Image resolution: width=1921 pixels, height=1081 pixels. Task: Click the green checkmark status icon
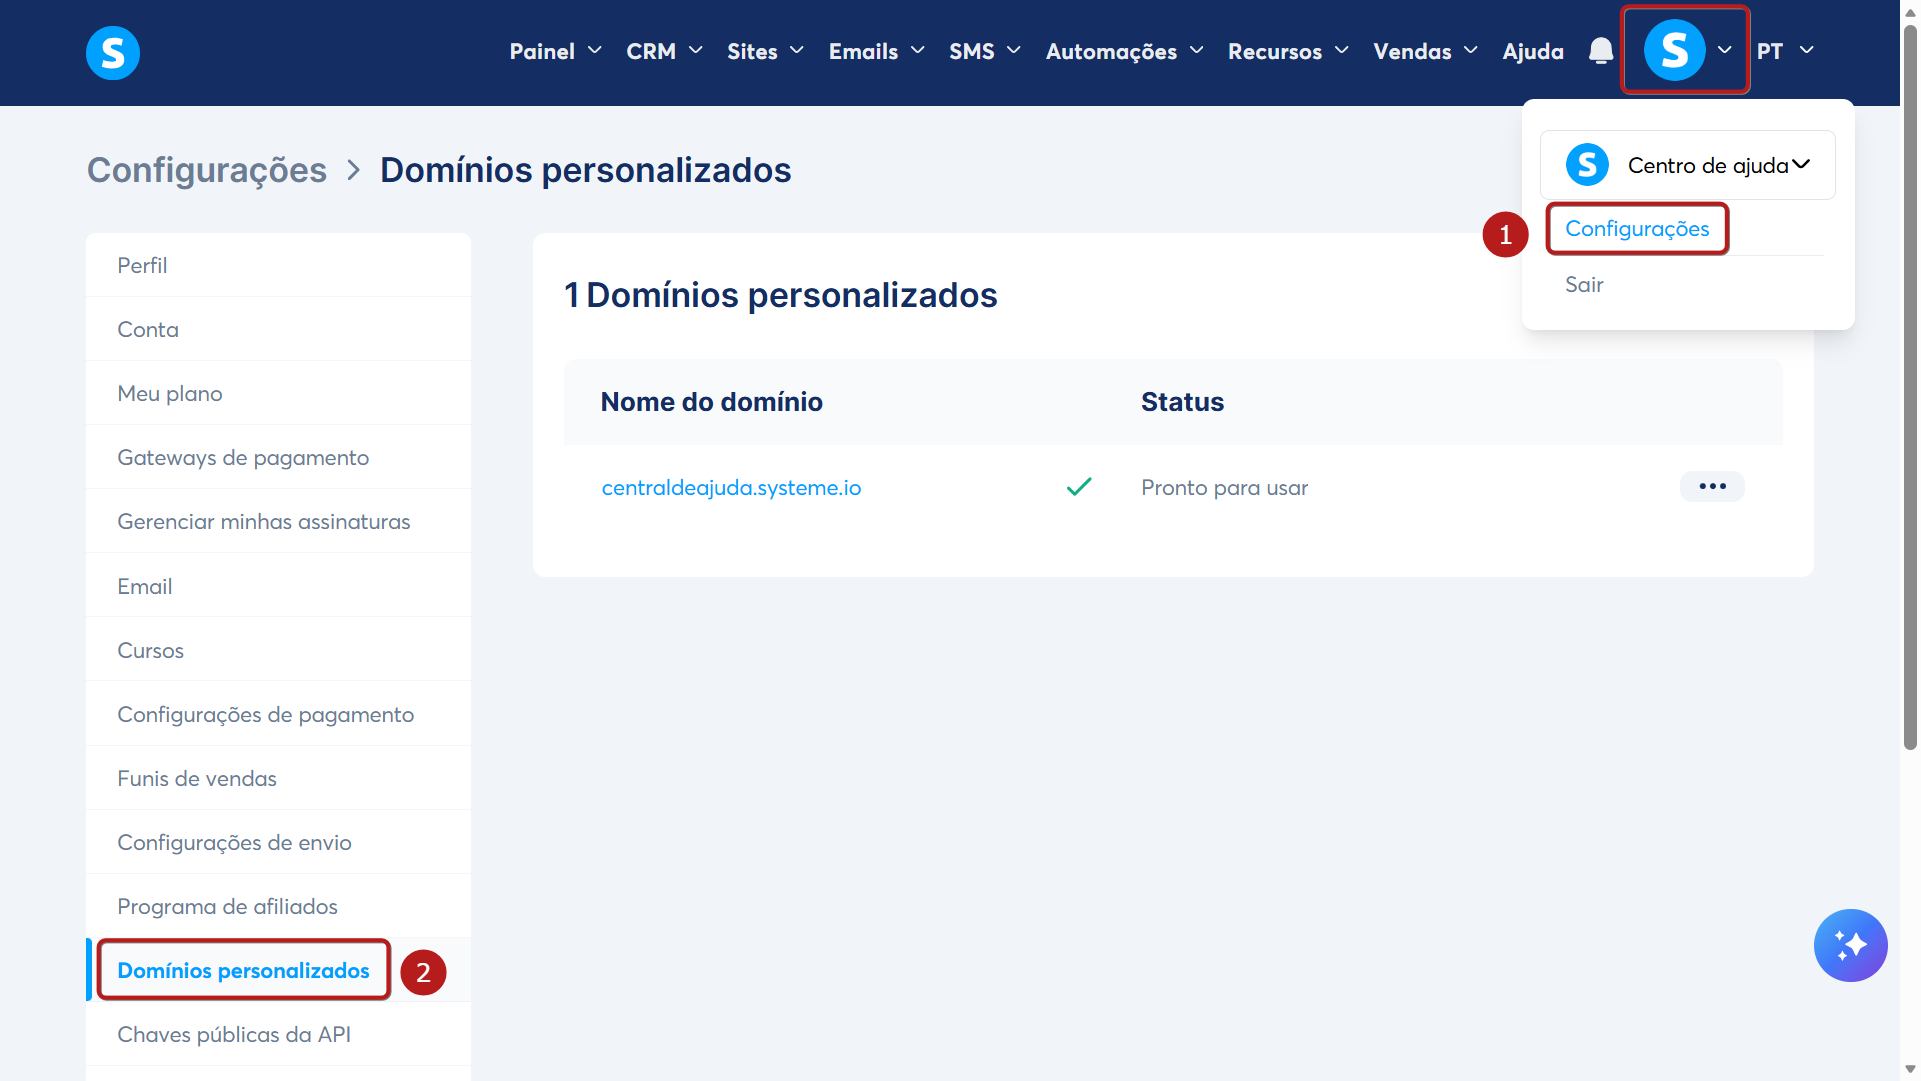coord(1079,487)
